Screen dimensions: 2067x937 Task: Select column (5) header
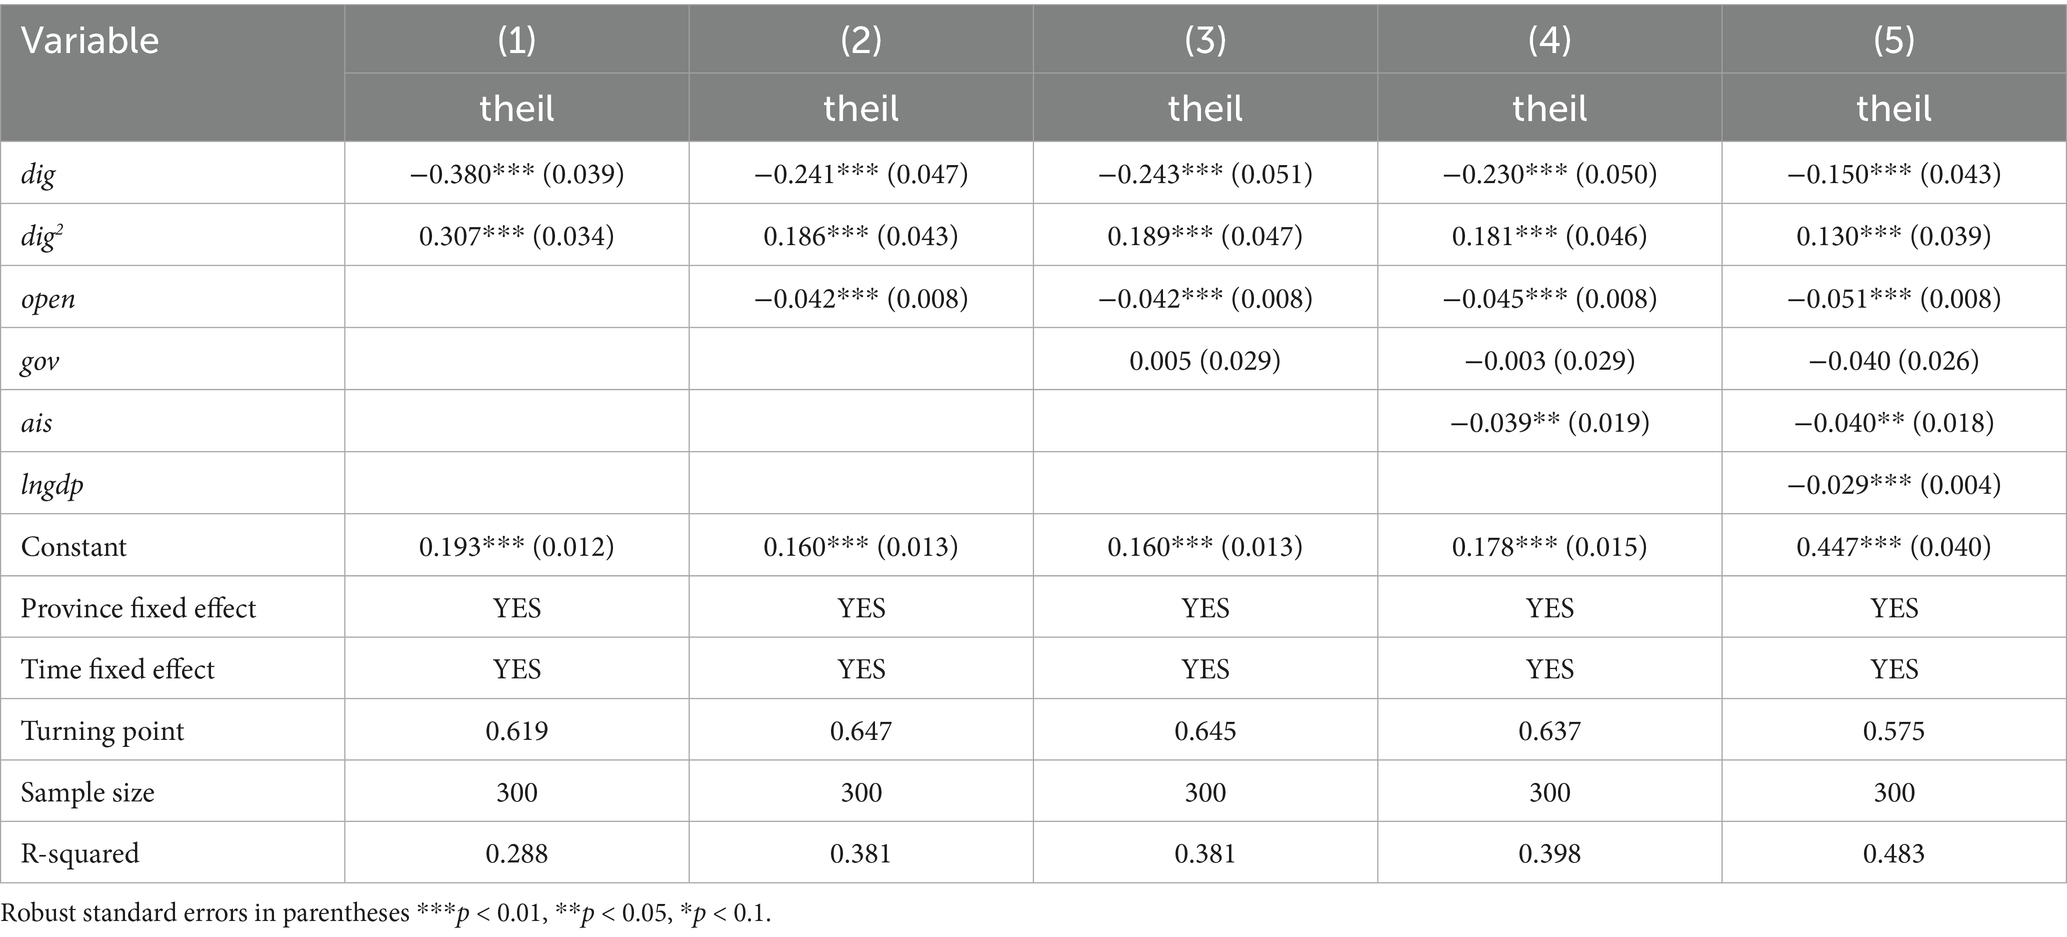pyautogui.click(x=1894, y=40)
